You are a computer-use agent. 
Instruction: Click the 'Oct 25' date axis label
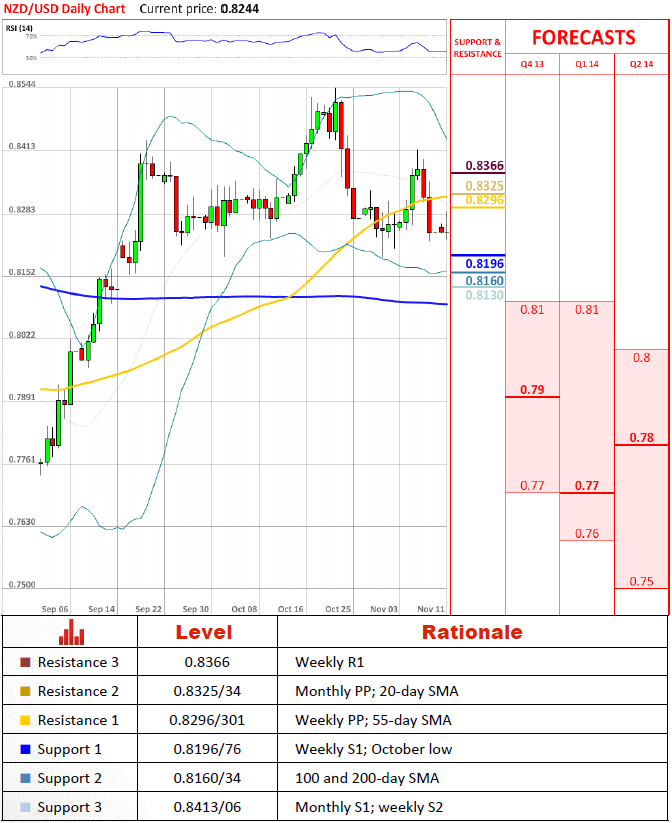pyautogui.click(x=338, y=609)
